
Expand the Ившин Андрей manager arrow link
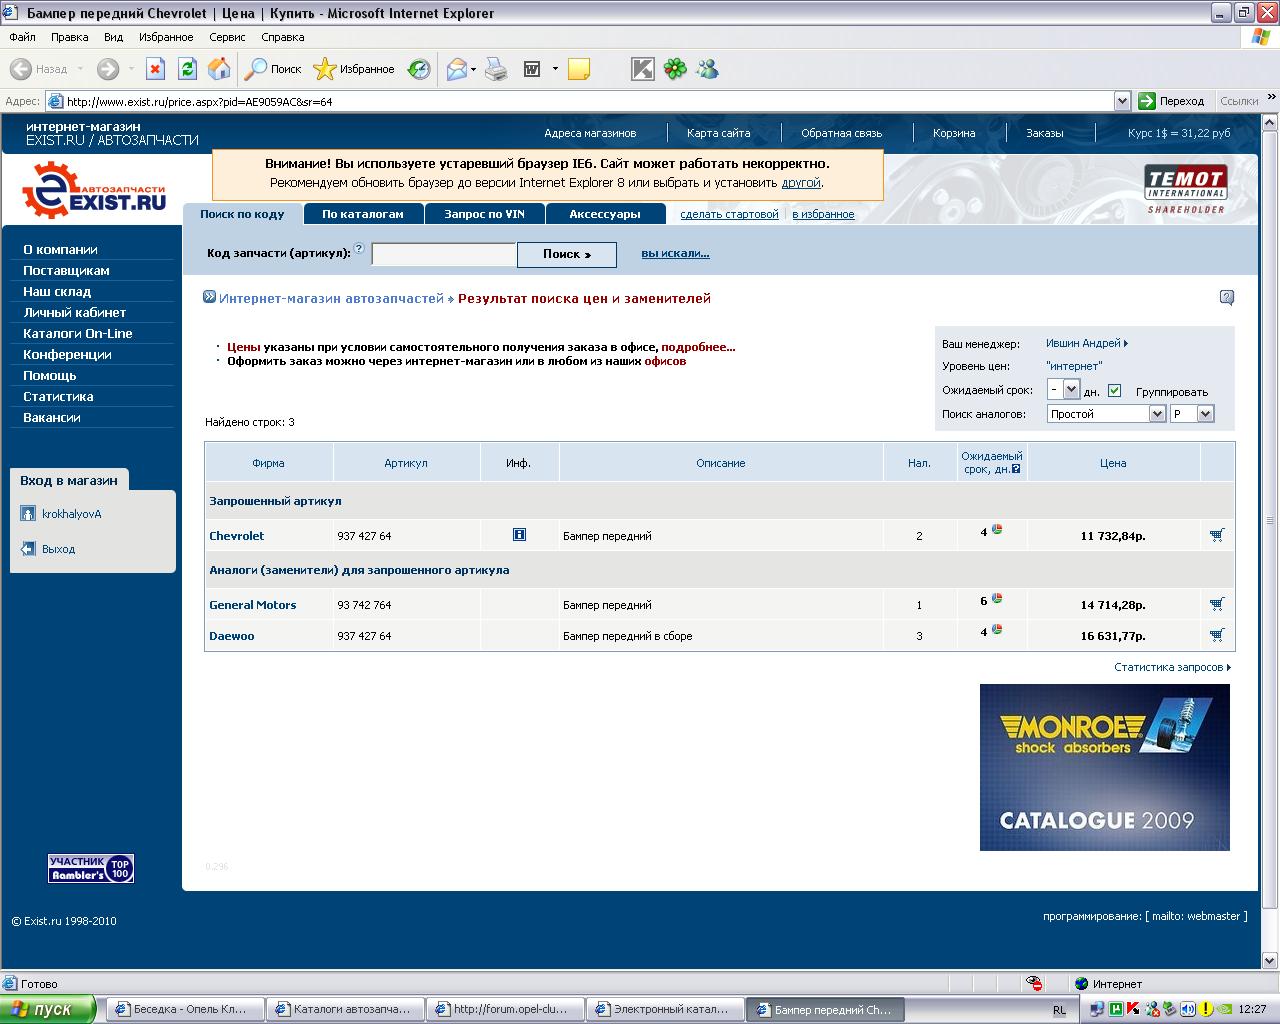[1087, 343]
